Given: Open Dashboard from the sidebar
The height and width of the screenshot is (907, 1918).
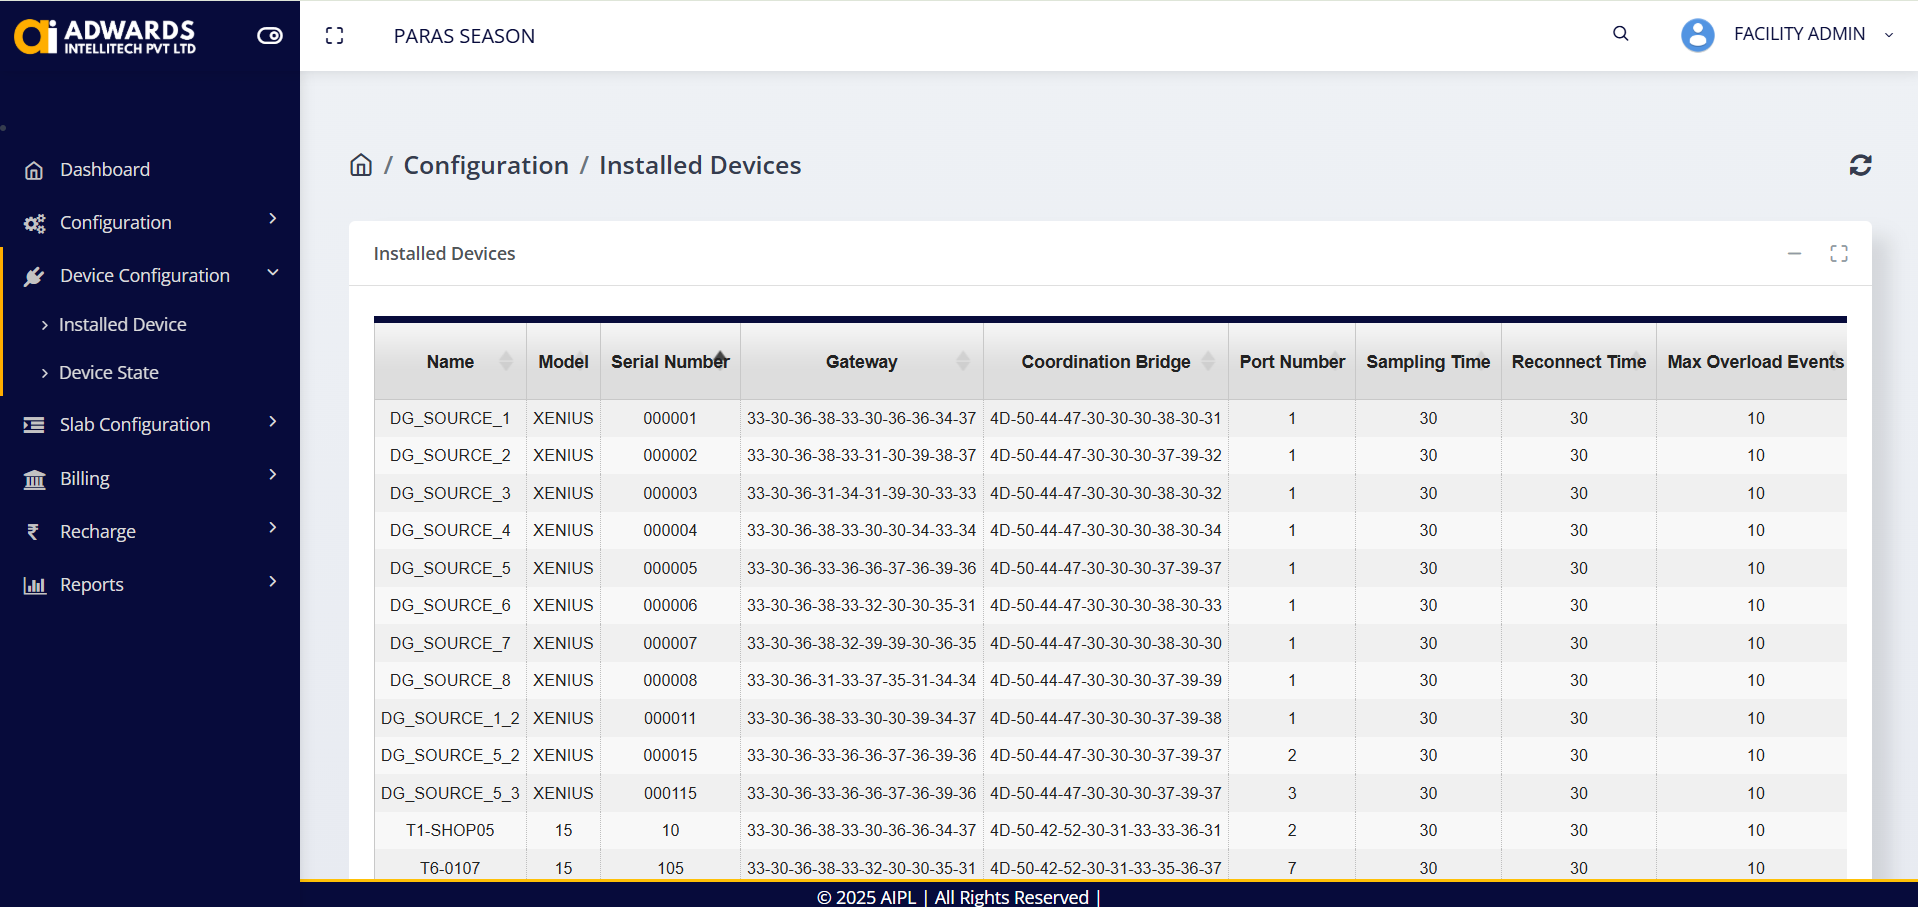Looking at the screenshot, I should coord(105,170).
